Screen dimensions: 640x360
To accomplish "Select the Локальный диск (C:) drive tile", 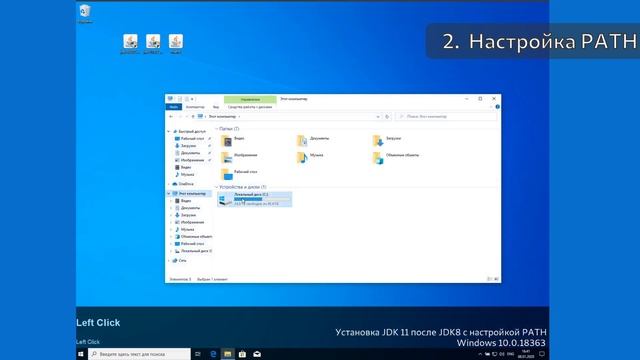I will pyautogui.click(x=255, y=199).
